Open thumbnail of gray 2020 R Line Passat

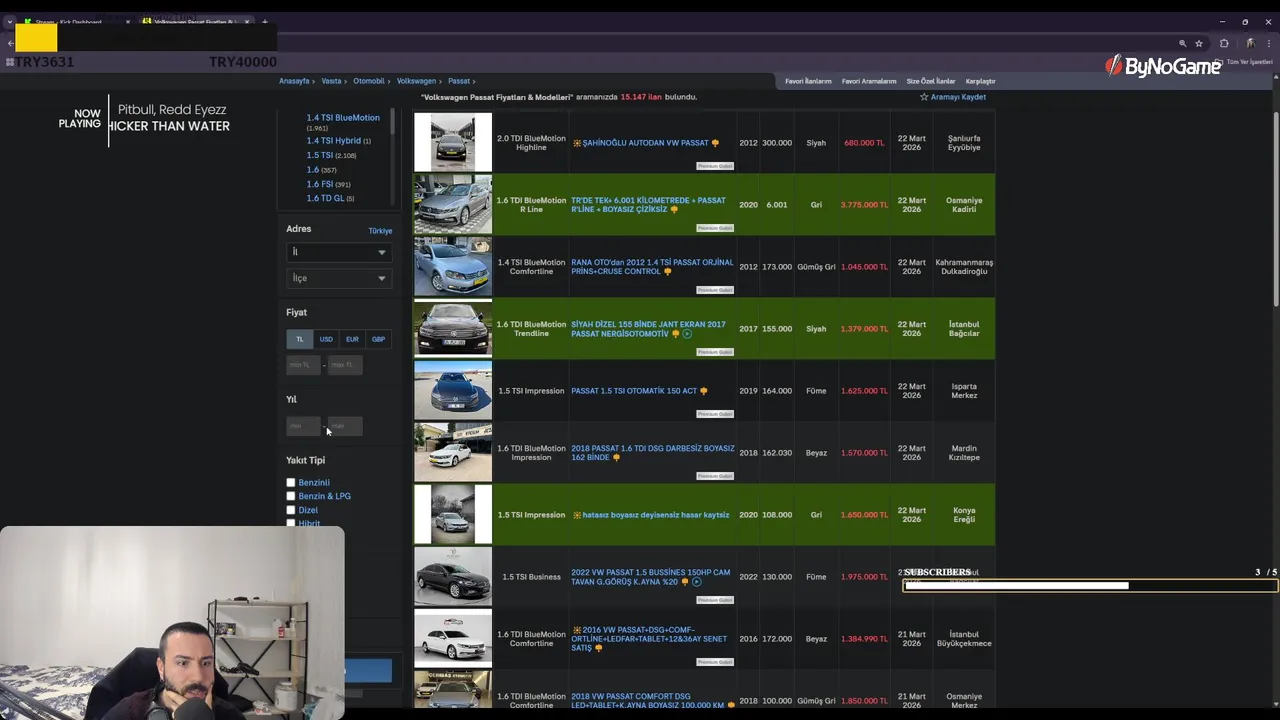453,205
